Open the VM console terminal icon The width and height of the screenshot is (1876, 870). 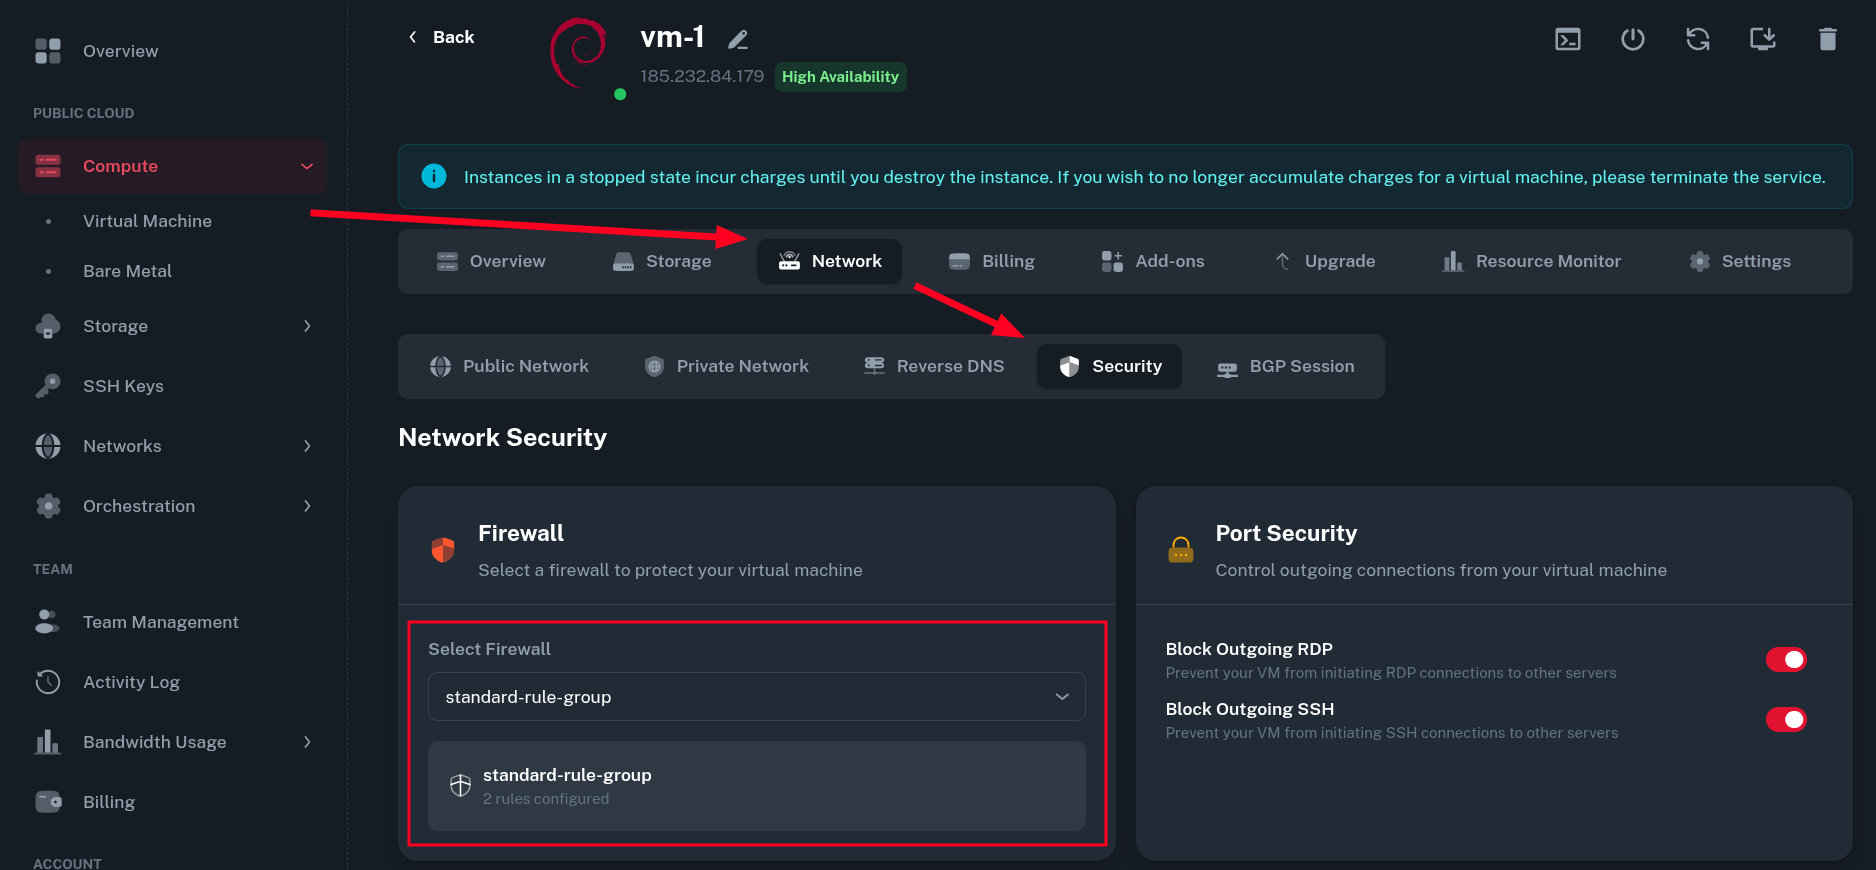coord(1567,39)
